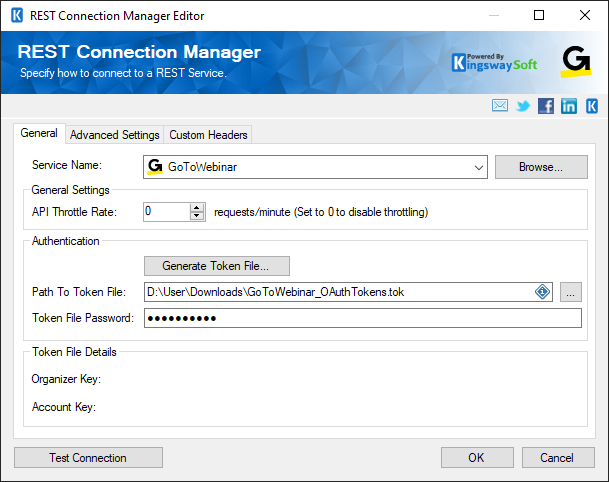The height and width of the screenshot is (482, 609).
Task: Click the Token File Password field
Action: [363, 318]
